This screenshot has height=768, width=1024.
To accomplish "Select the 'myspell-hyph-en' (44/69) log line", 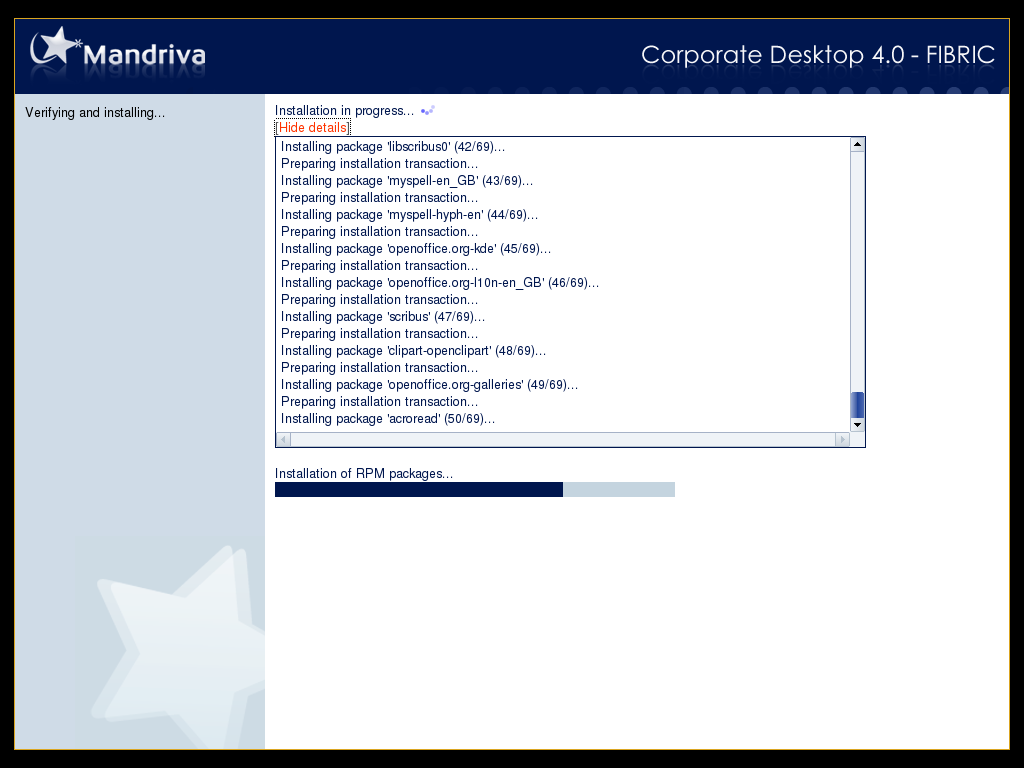I will pyautogui.click(x=409, y=214).
